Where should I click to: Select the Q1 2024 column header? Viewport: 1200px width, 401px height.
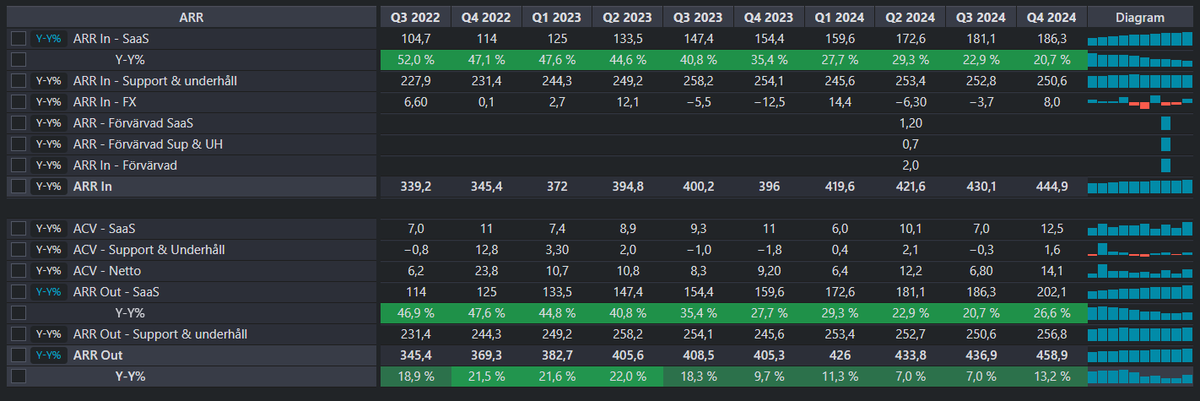pyautogui.click(x=839, y=17)
